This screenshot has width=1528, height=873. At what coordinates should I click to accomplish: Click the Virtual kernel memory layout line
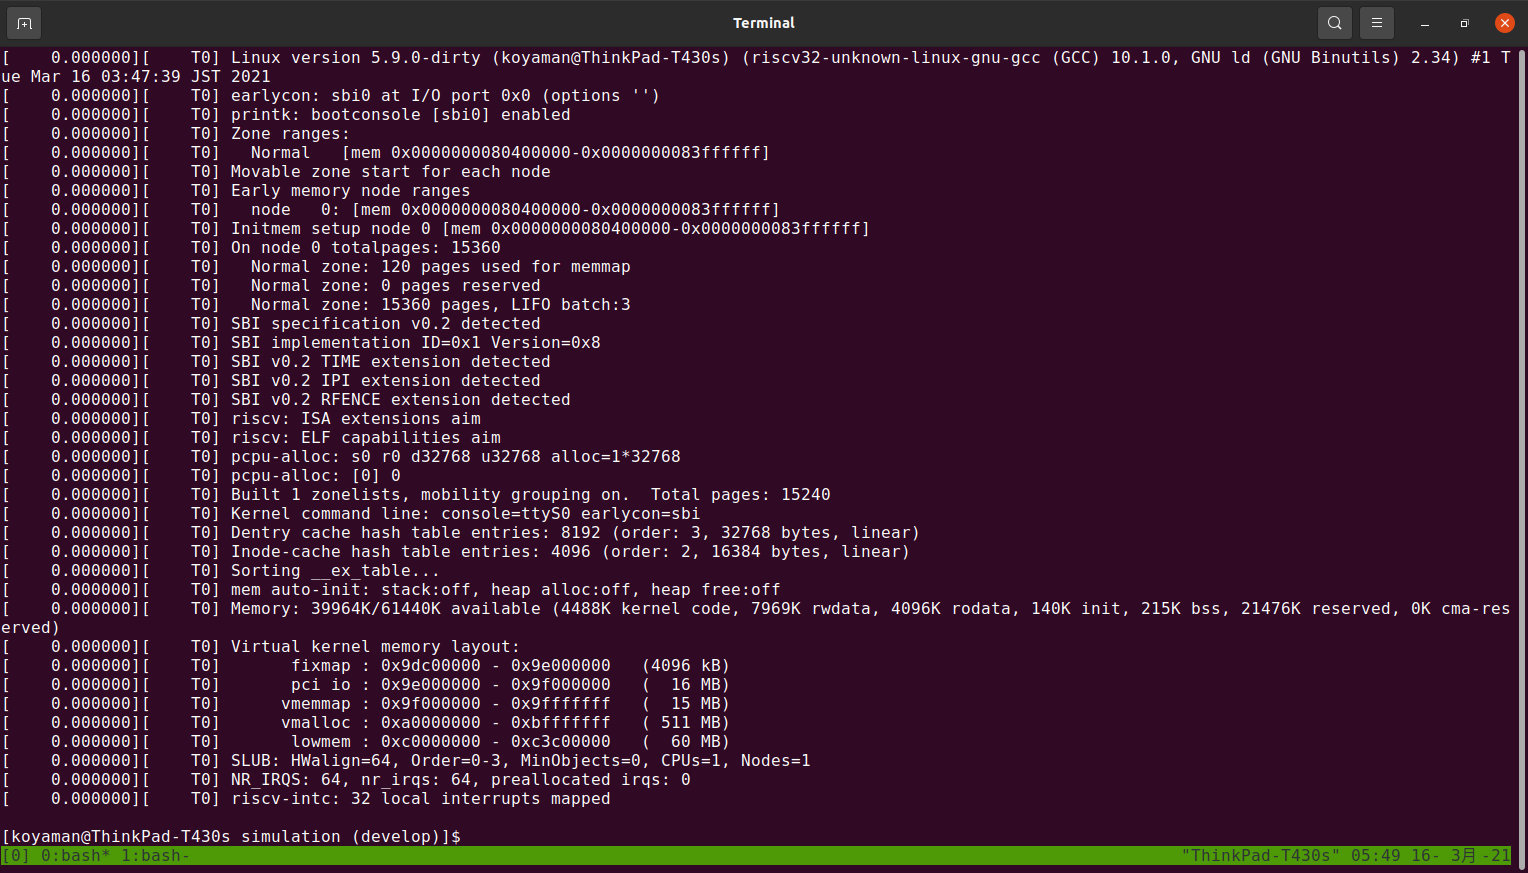coord(375,647)
